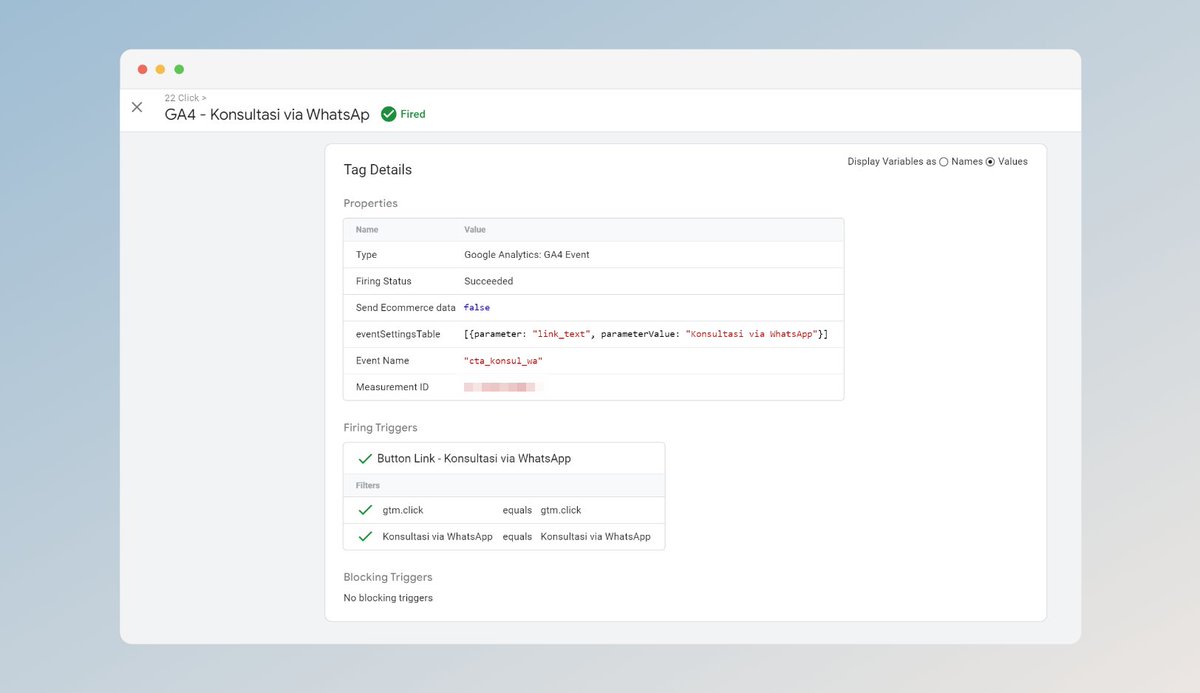The image size is (1200, 693).
Task: Click the Display Variables as label
Action: pyautogui.click(x=892, y=162)
